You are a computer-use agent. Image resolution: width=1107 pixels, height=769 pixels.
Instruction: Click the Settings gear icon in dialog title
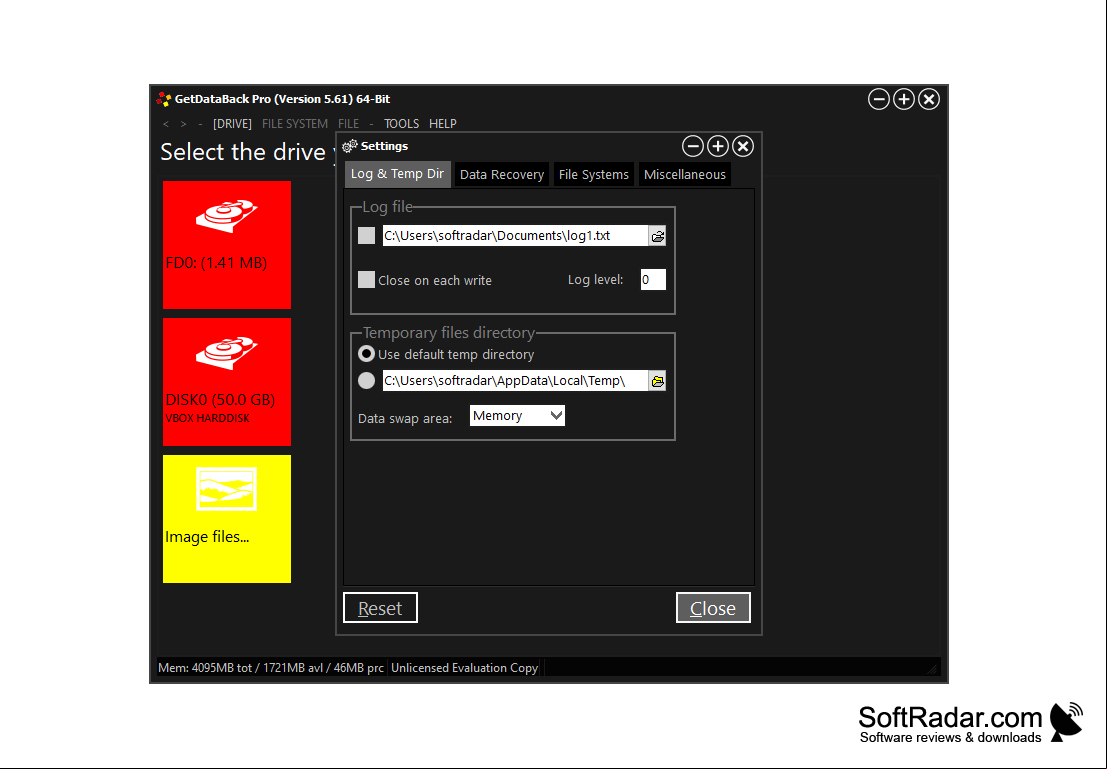coord(349,146)
